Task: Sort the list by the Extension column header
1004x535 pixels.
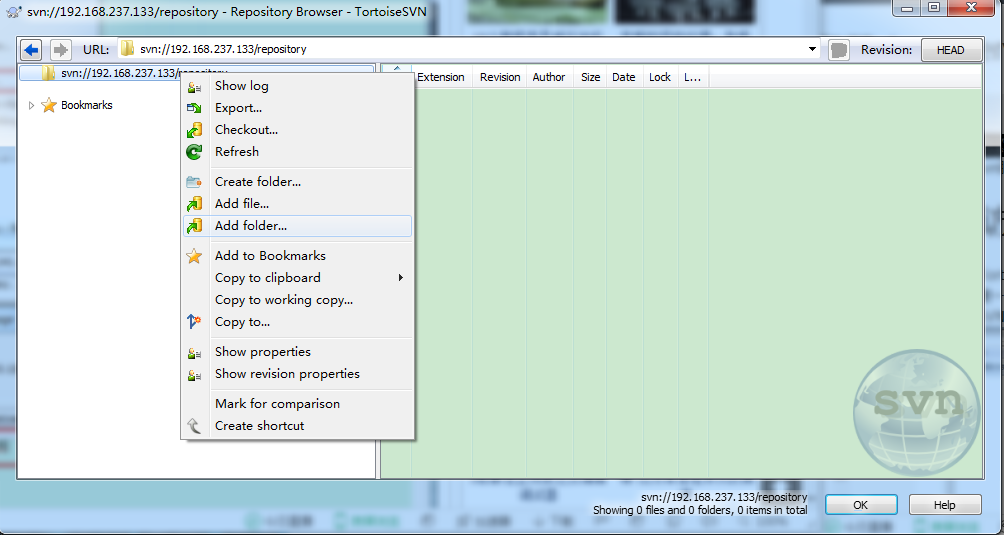Action: point(441,77)
